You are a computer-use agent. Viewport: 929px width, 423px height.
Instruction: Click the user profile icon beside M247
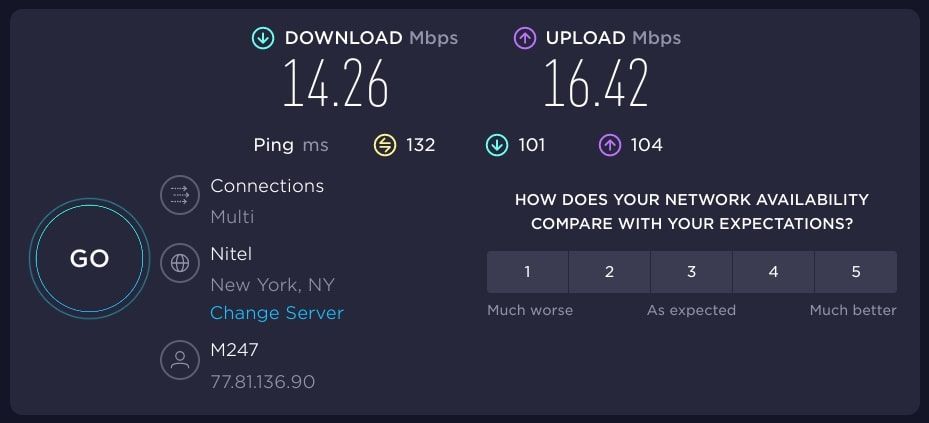coord(180,360)
